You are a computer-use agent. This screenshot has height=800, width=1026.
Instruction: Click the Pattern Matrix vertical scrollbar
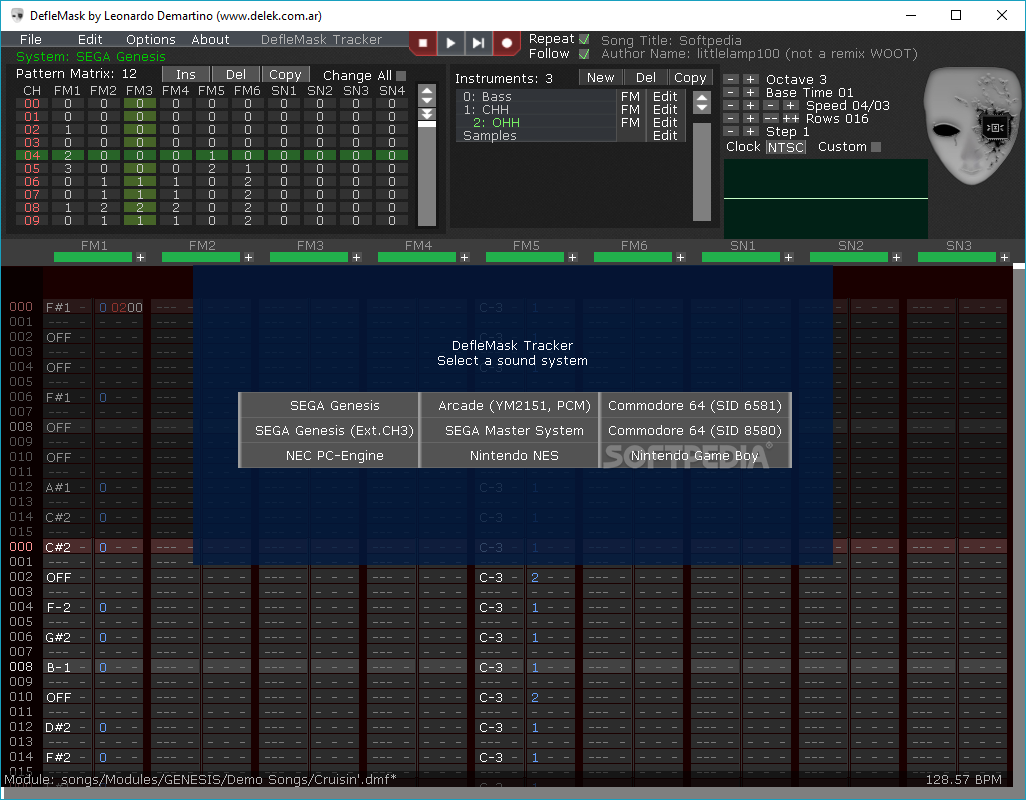click(x=427, y=174)
